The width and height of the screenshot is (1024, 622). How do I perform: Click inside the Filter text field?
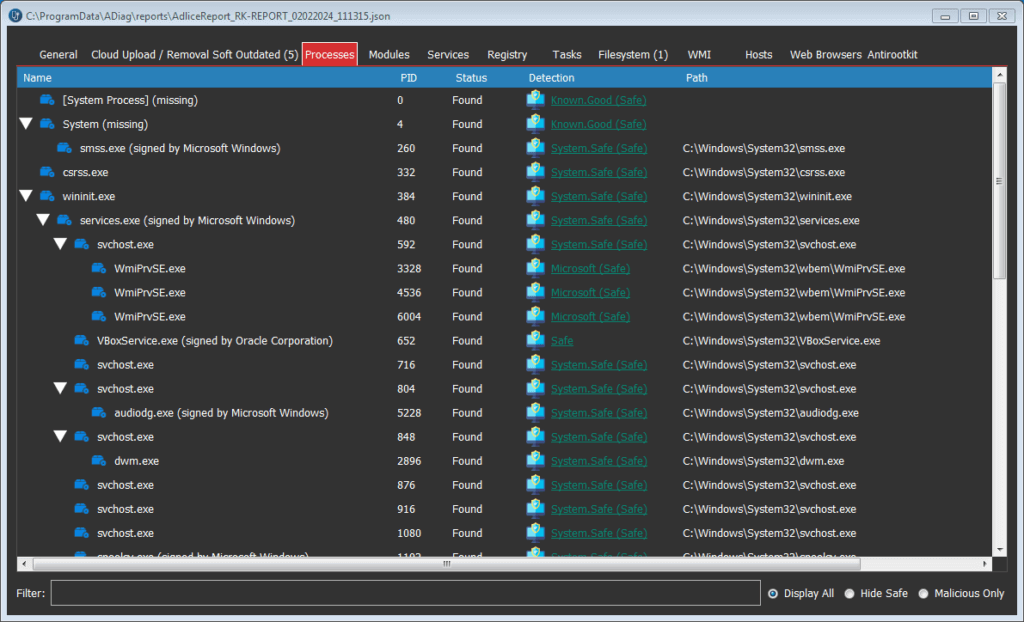405,593
